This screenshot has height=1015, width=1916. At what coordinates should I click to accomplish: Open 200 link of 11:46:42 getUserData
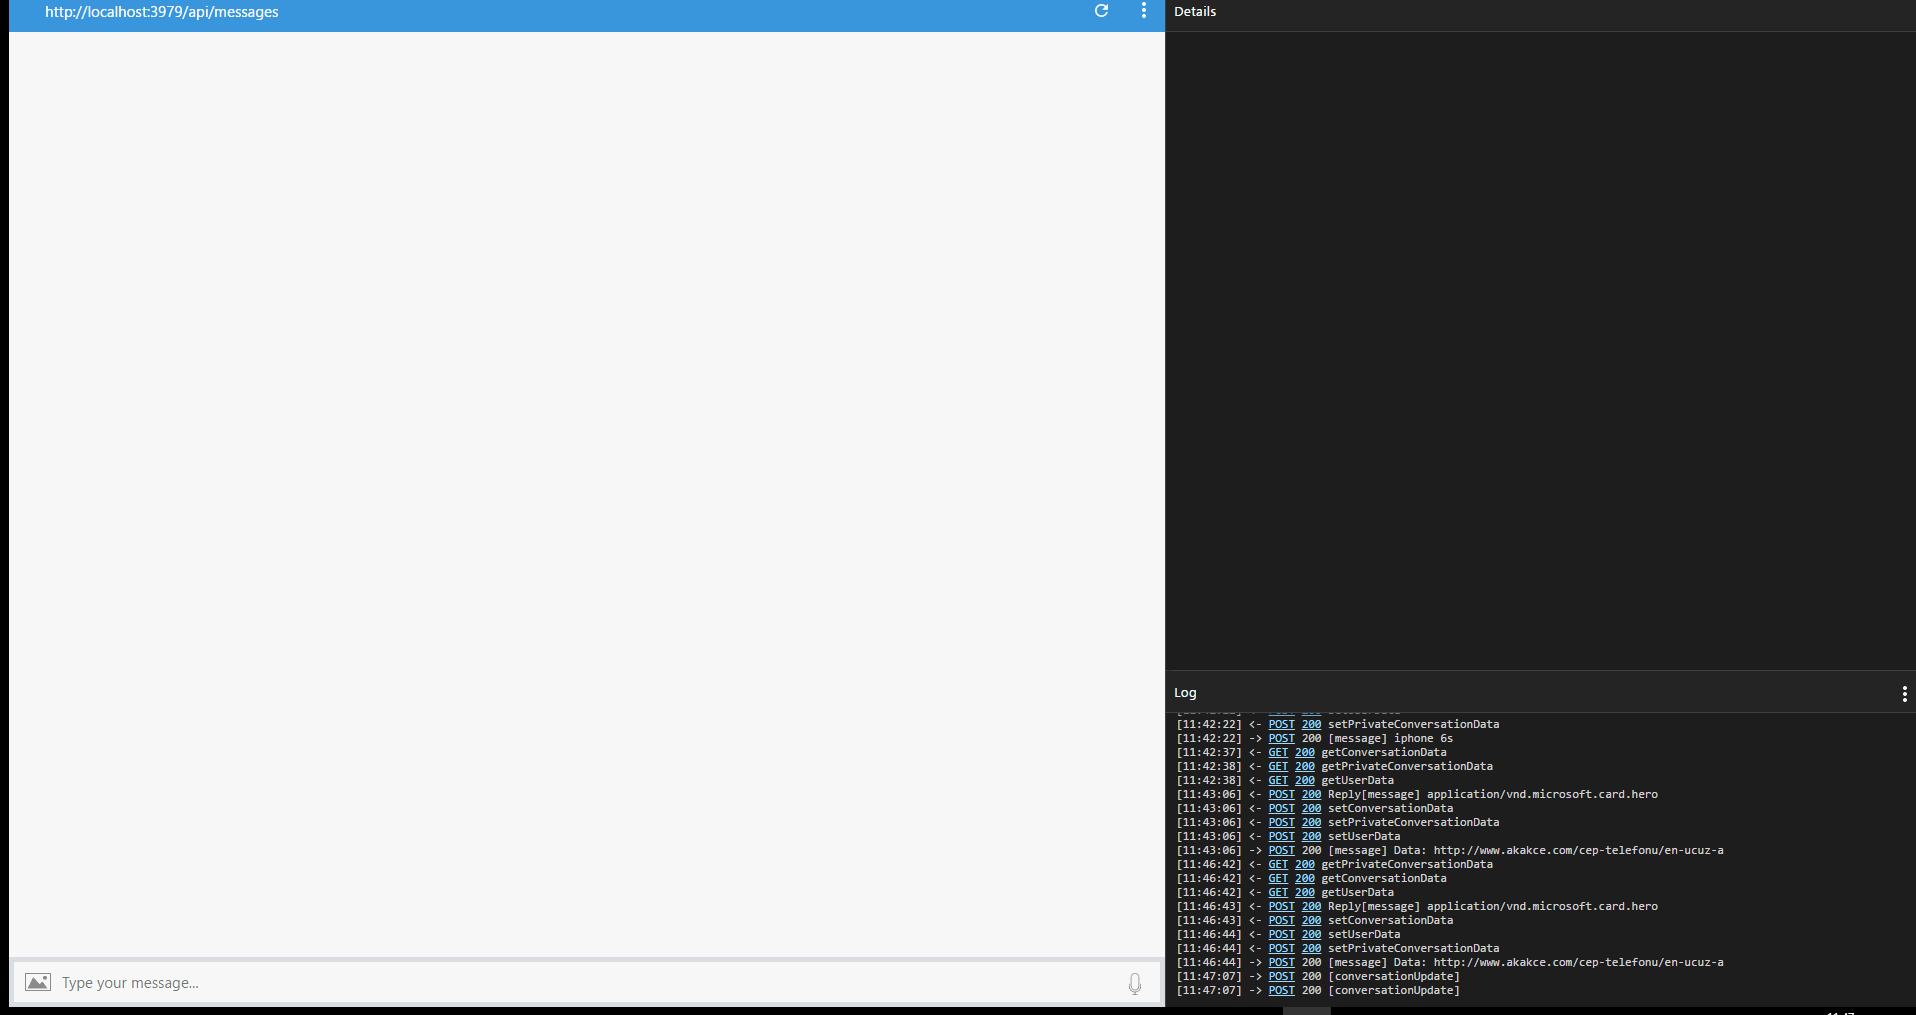pyautogui.click(x=1305, y=892)
